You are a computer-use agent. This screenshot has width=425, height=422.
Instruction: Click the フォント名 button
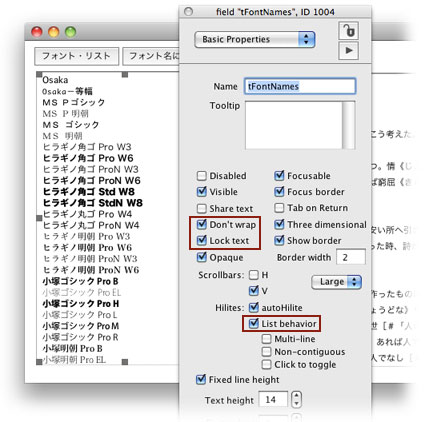pyautogui.click(x=151, y=56)
